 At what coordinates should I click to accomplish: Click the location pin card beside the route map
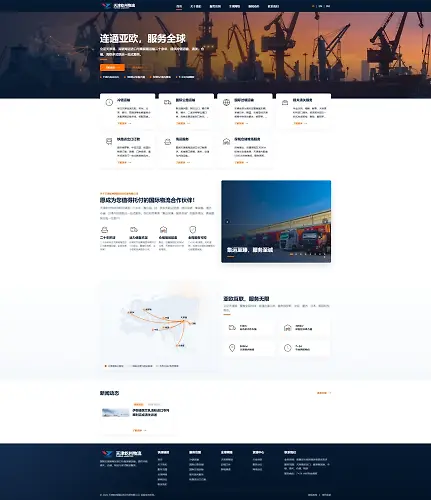249,348
